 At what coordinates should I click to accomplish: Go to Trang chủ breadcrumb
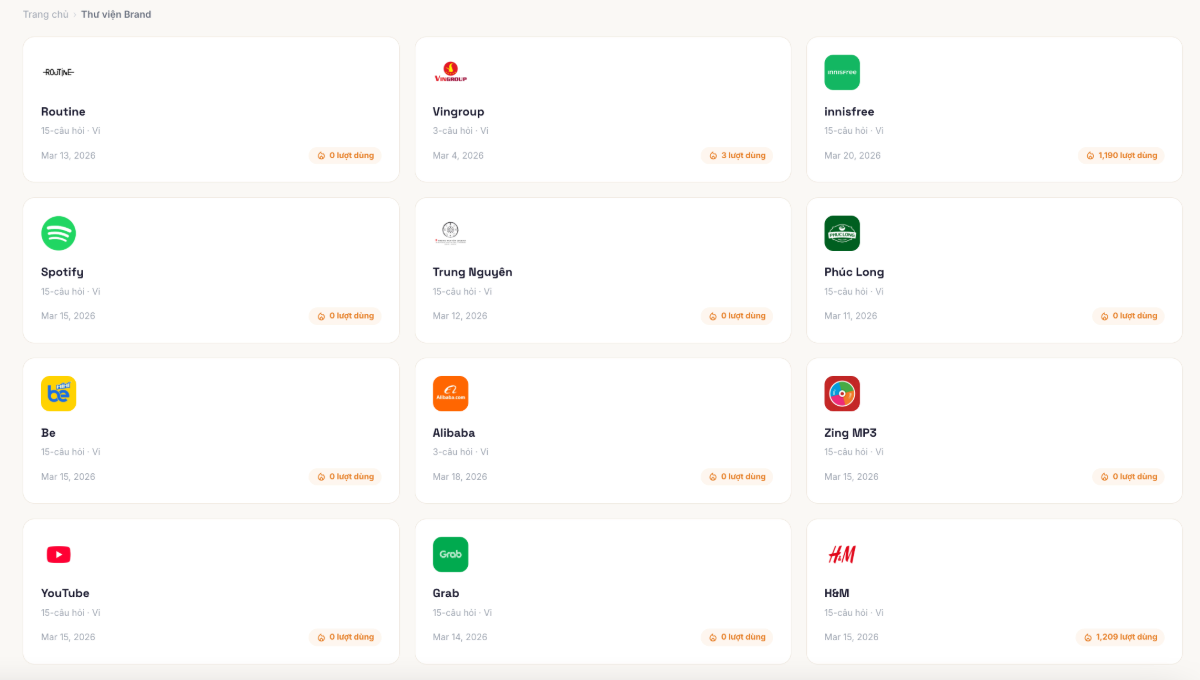tap(46, 15)
